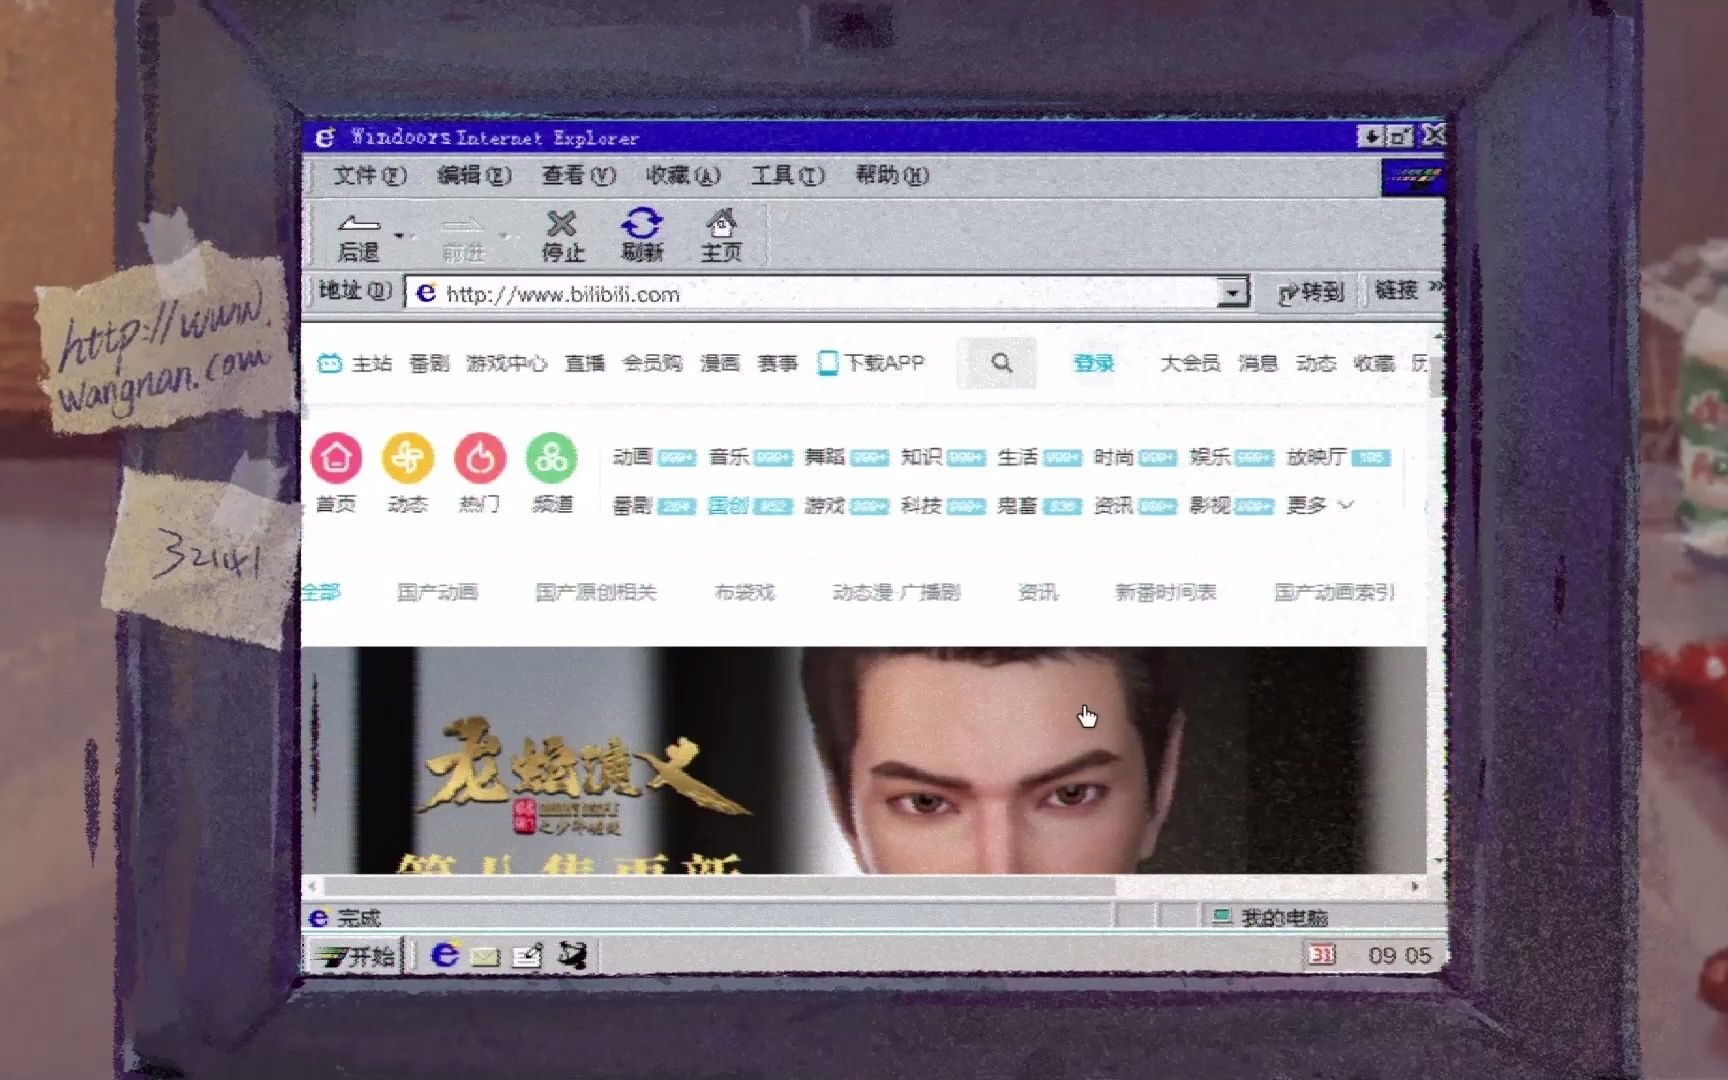Switch to the 全部 sub-tab
The image size is (1728, 1080).
(x=321, y=592)
